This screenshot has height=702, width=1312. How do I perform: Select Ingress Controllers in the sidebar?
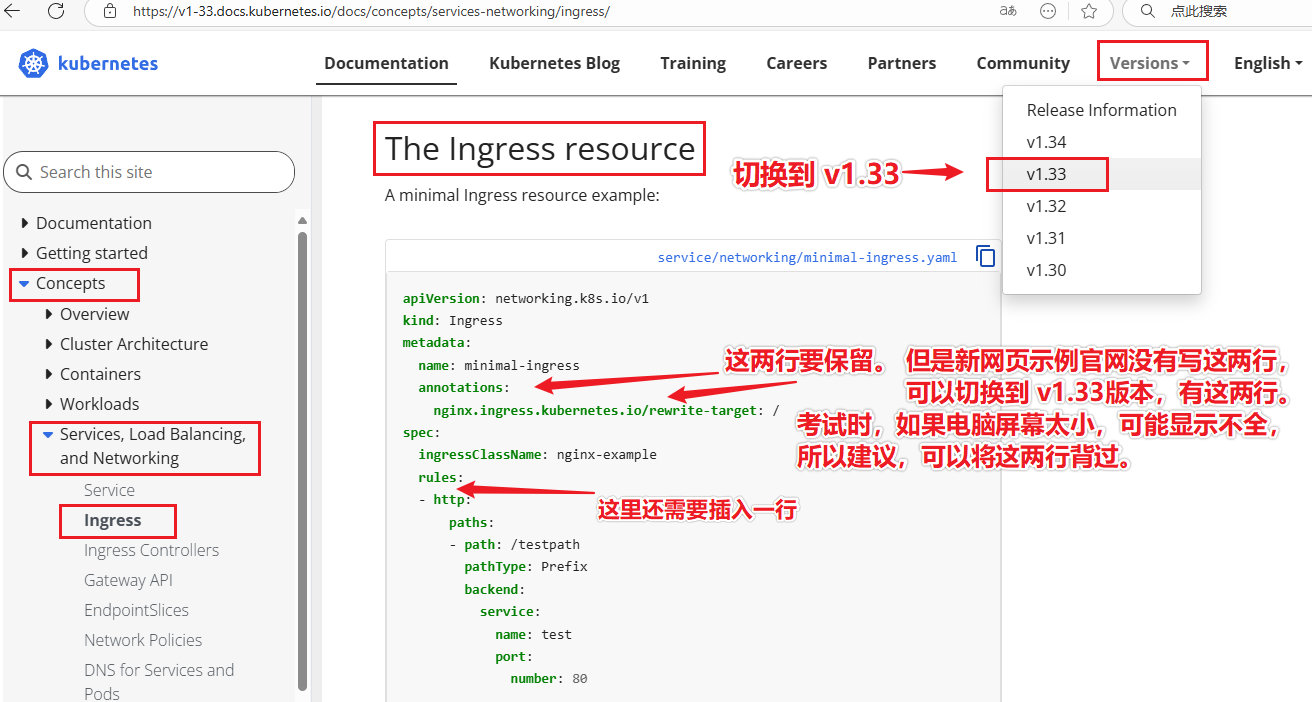click(151, 550)
